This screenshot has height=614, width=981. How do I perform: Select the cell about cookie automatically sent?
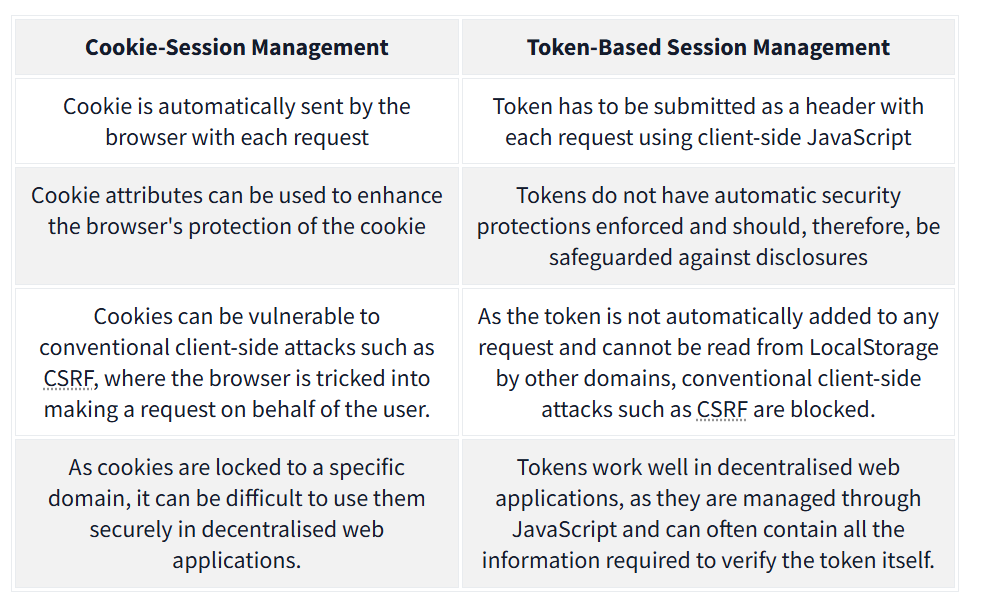[236, 121]
